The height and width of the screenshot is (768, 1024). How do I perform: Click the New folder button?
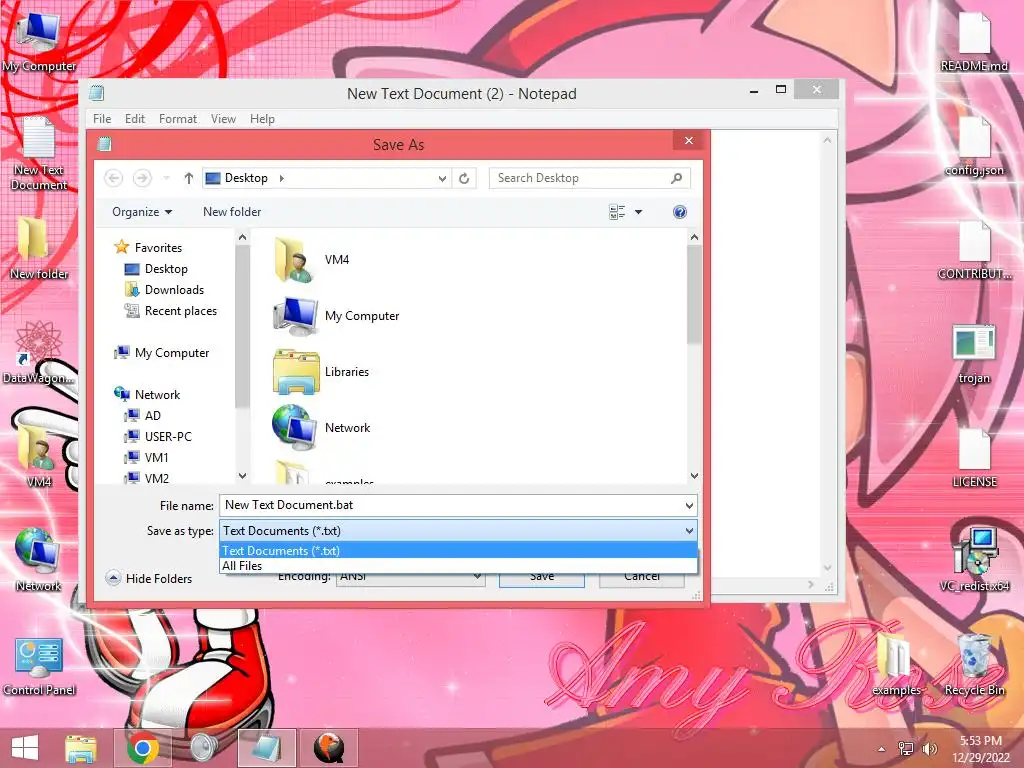232,212
